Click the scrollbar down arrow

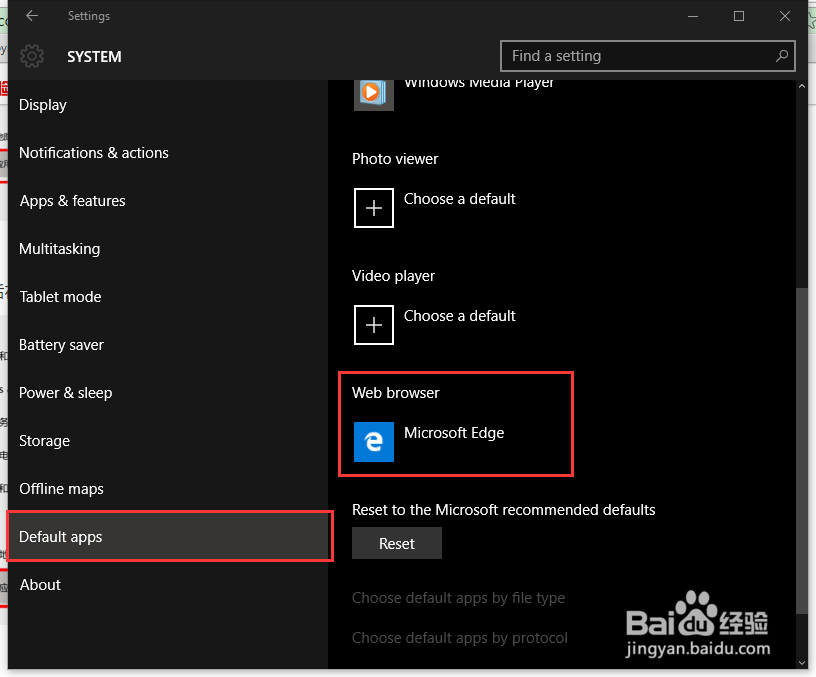[801, 662]
